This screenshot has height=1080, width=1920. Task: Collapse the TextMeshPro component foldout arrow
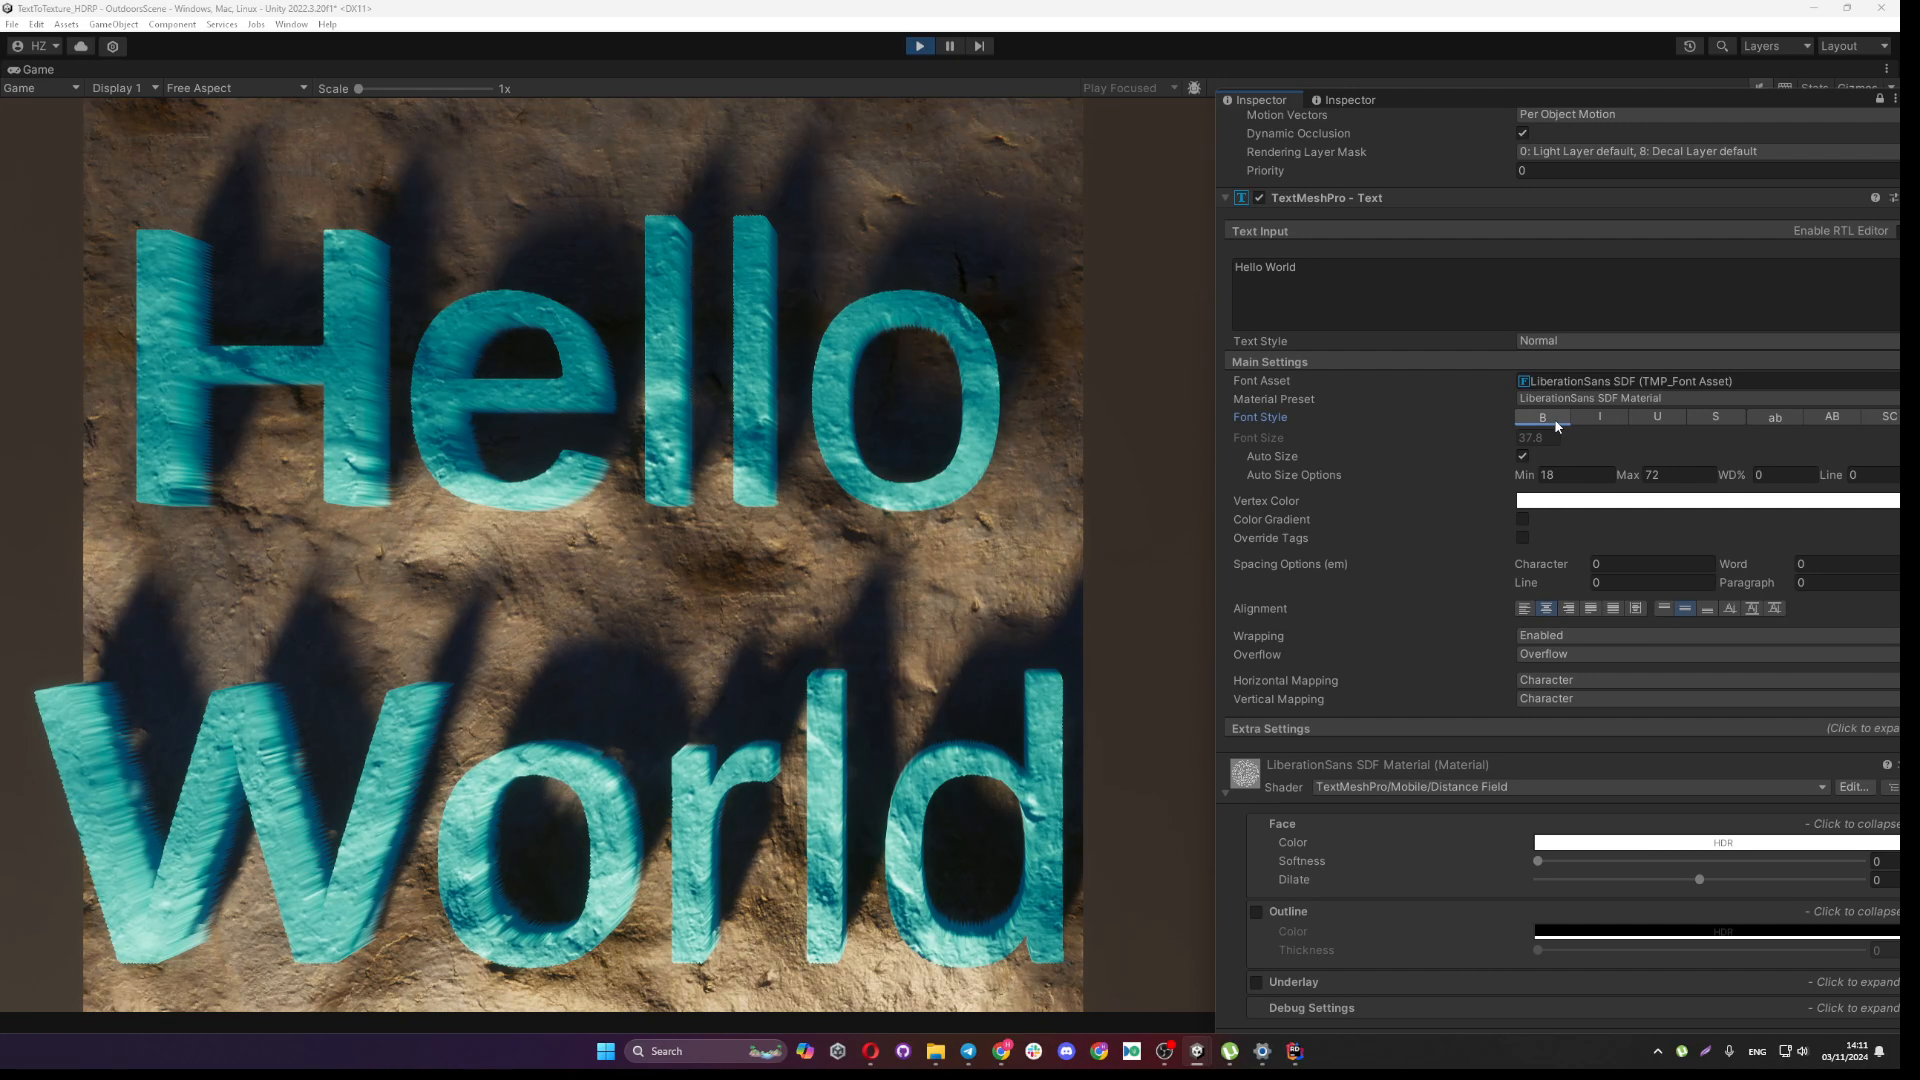tap(1225, 198)
